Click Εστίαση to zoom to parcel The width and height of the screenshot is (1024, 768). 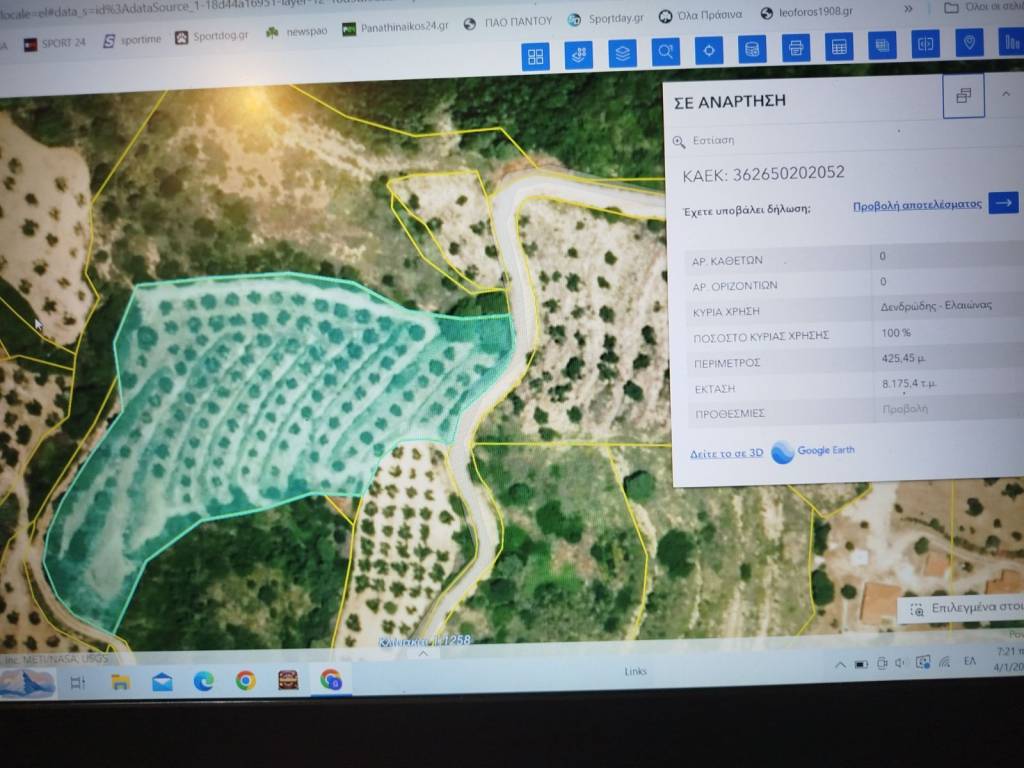tap(713, 141)
